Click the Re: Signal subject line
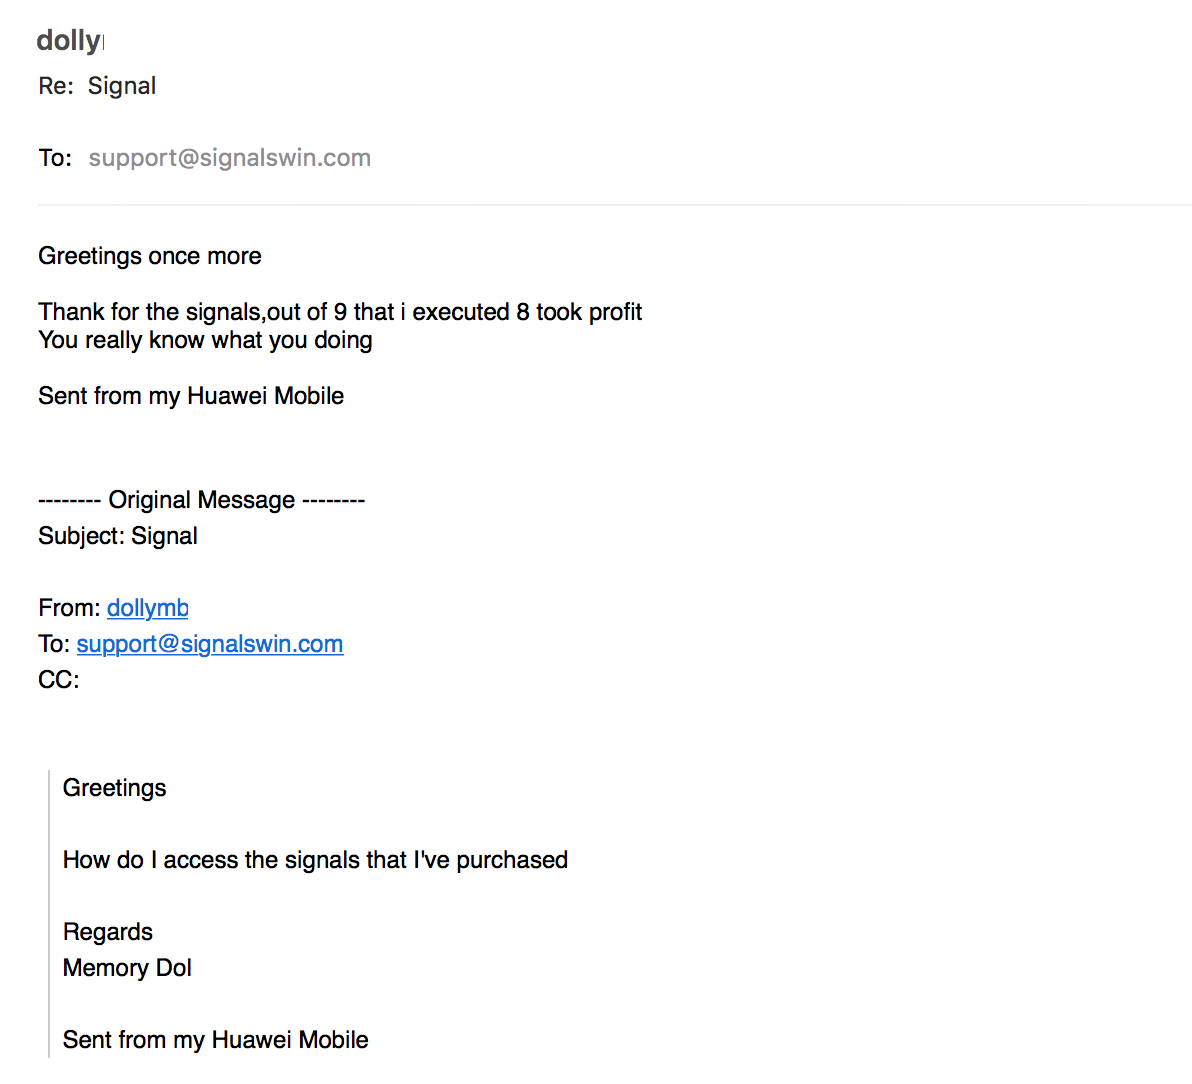The width and height of the screenshot is (1192, 1084). tap(97, 86)
